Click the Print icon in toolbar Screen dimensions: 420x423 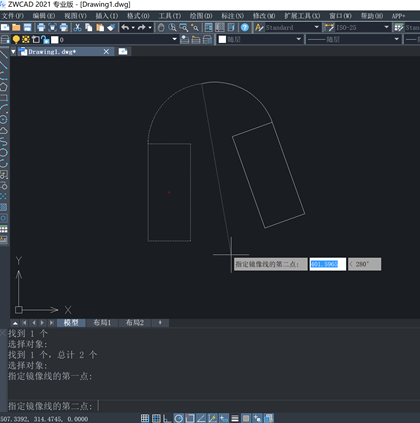pyautogui.click(x=41, y=27)
